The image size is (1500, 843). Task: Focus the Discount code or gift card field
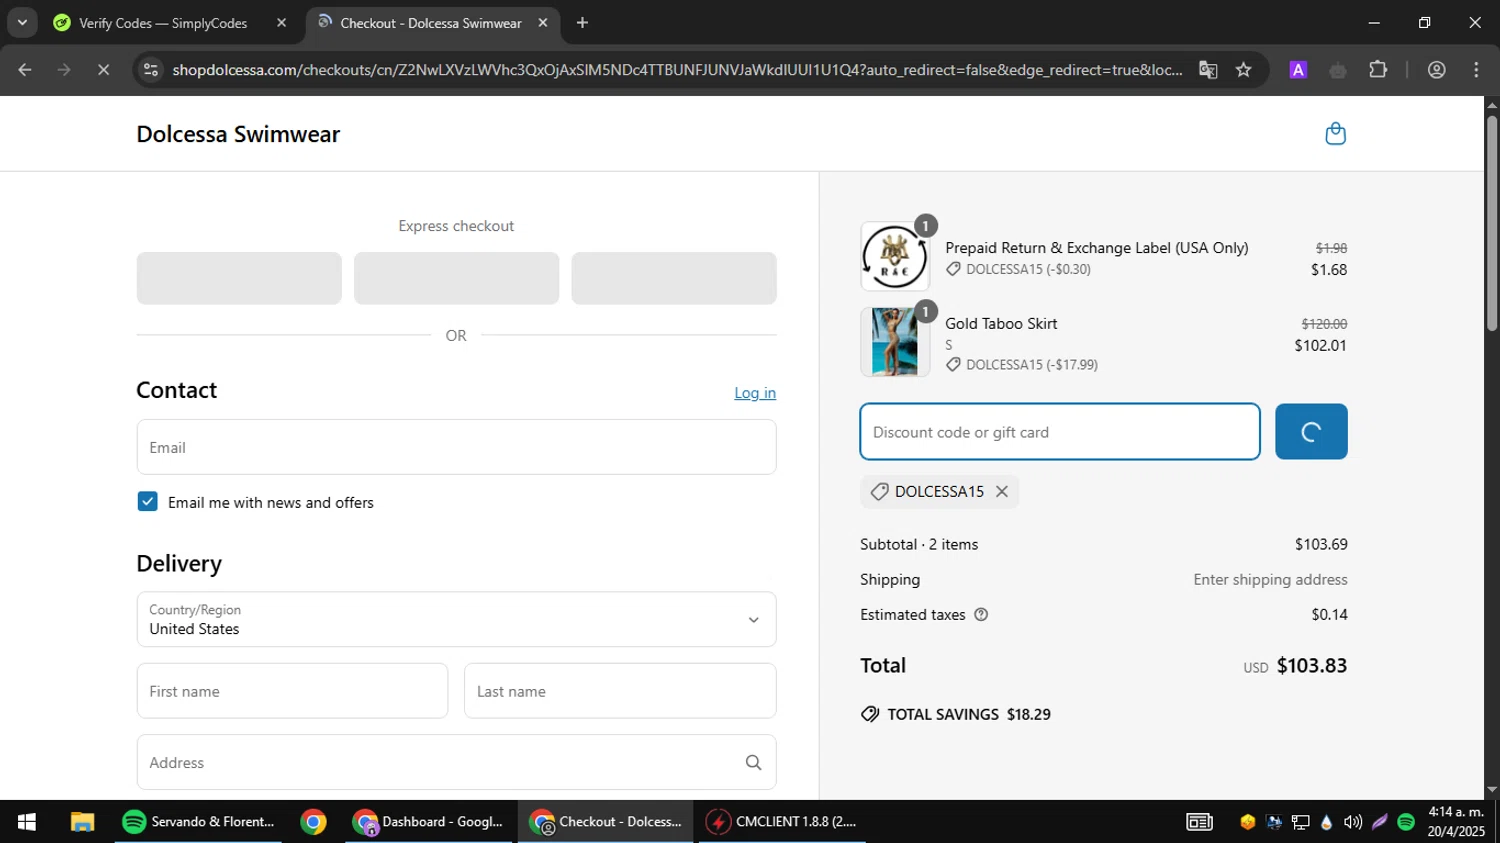tap(1060, 432)
